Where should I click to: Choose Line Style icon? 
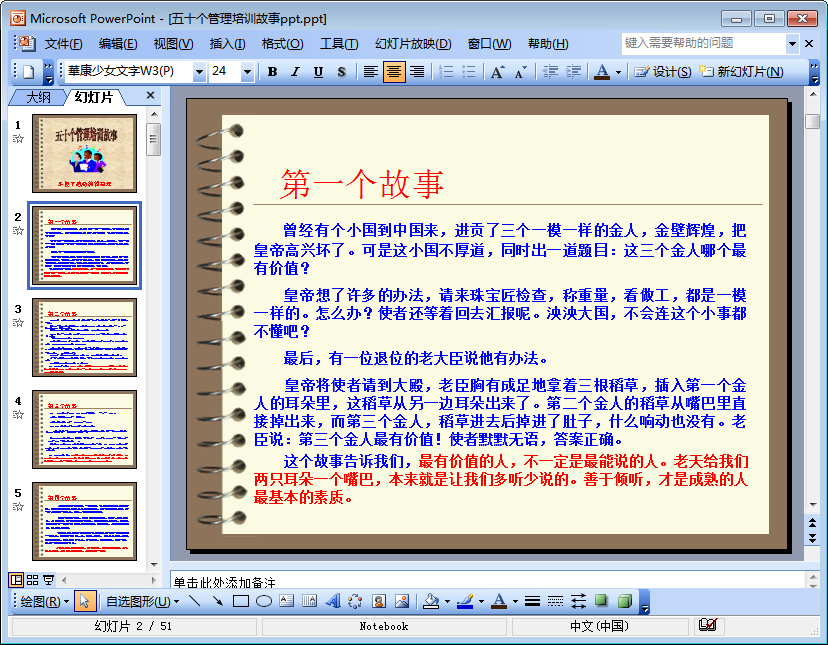532,601
